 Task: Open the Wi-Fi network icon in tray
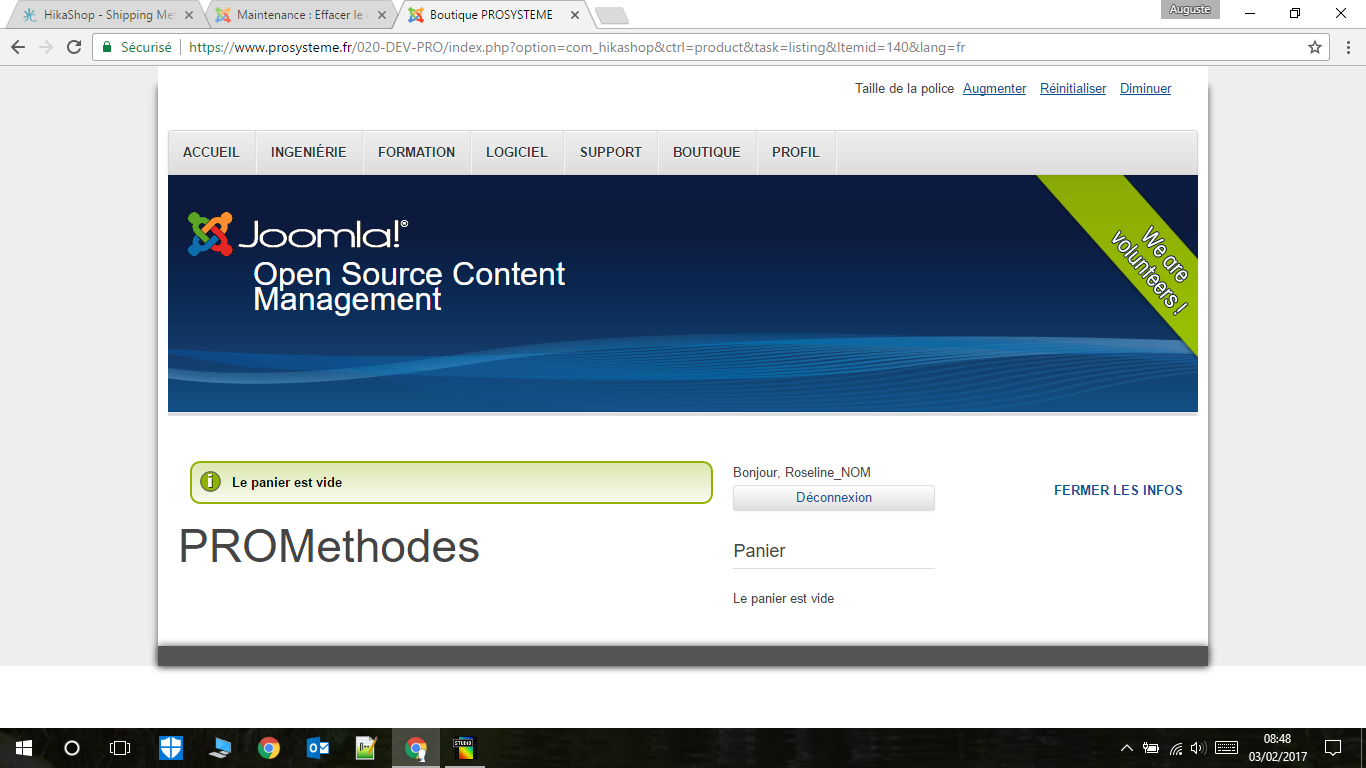1176,747
